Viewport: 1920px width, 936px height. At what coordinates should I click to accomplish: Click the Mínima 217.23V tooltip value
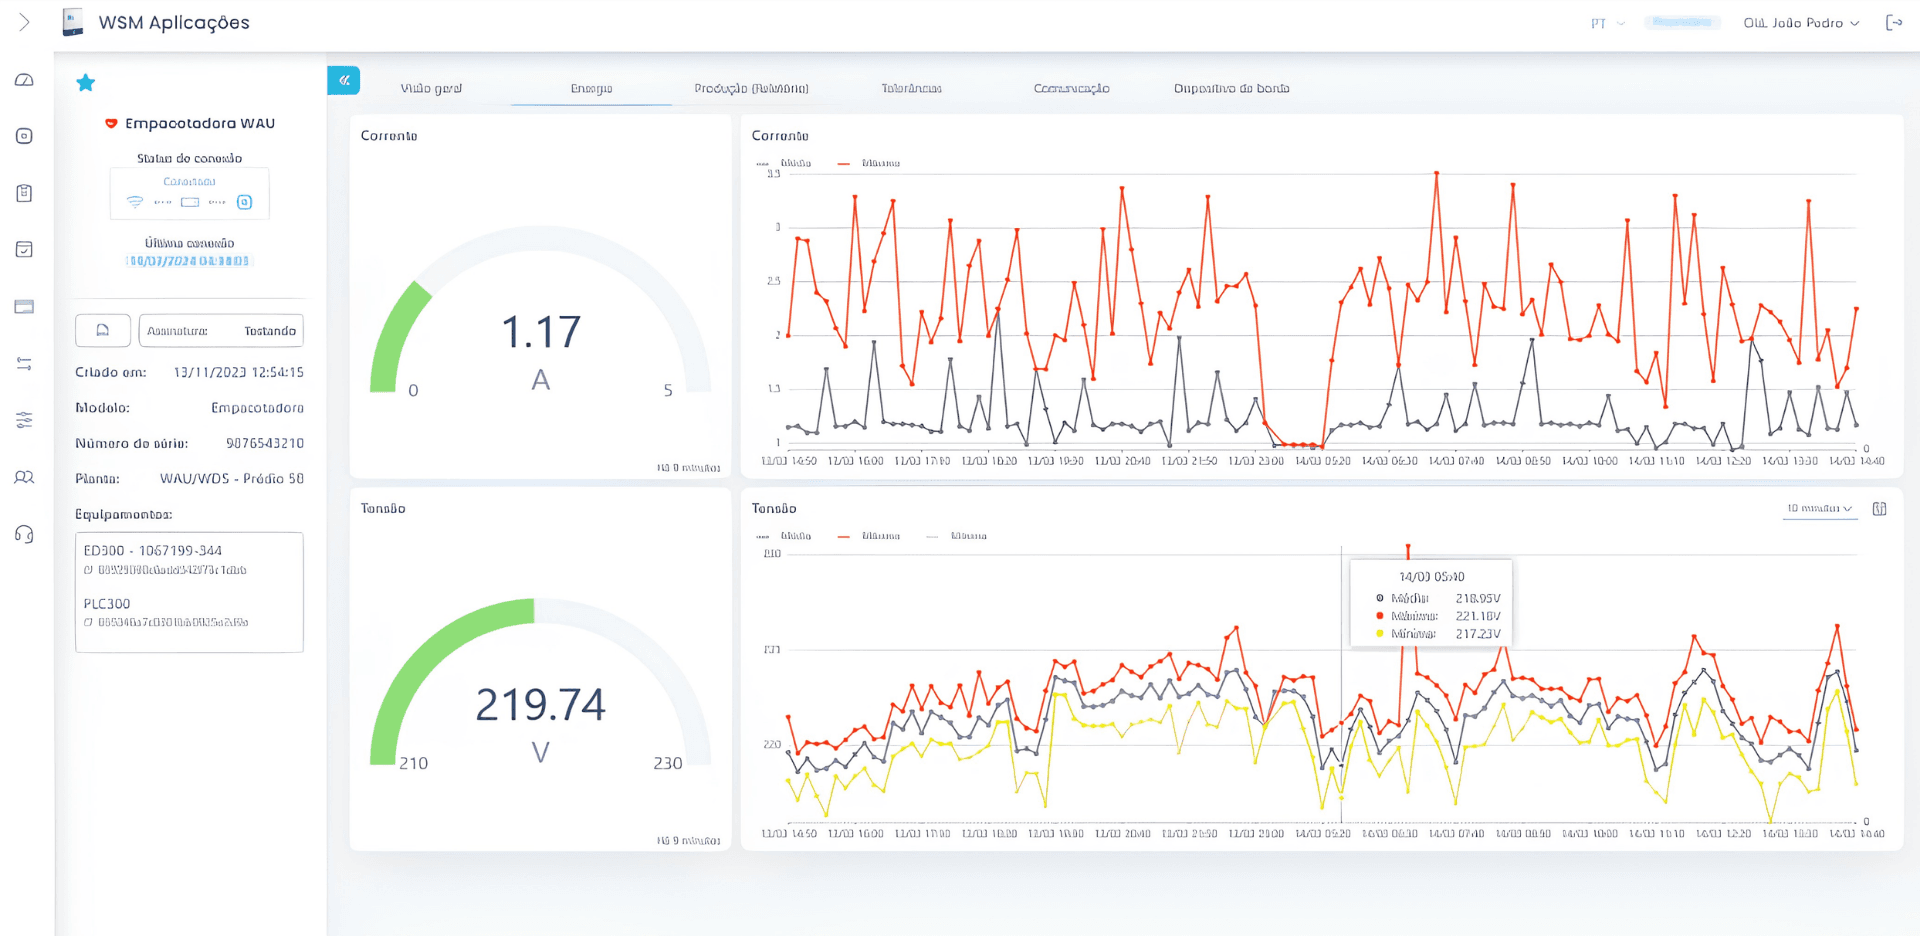coord(1478,634)
